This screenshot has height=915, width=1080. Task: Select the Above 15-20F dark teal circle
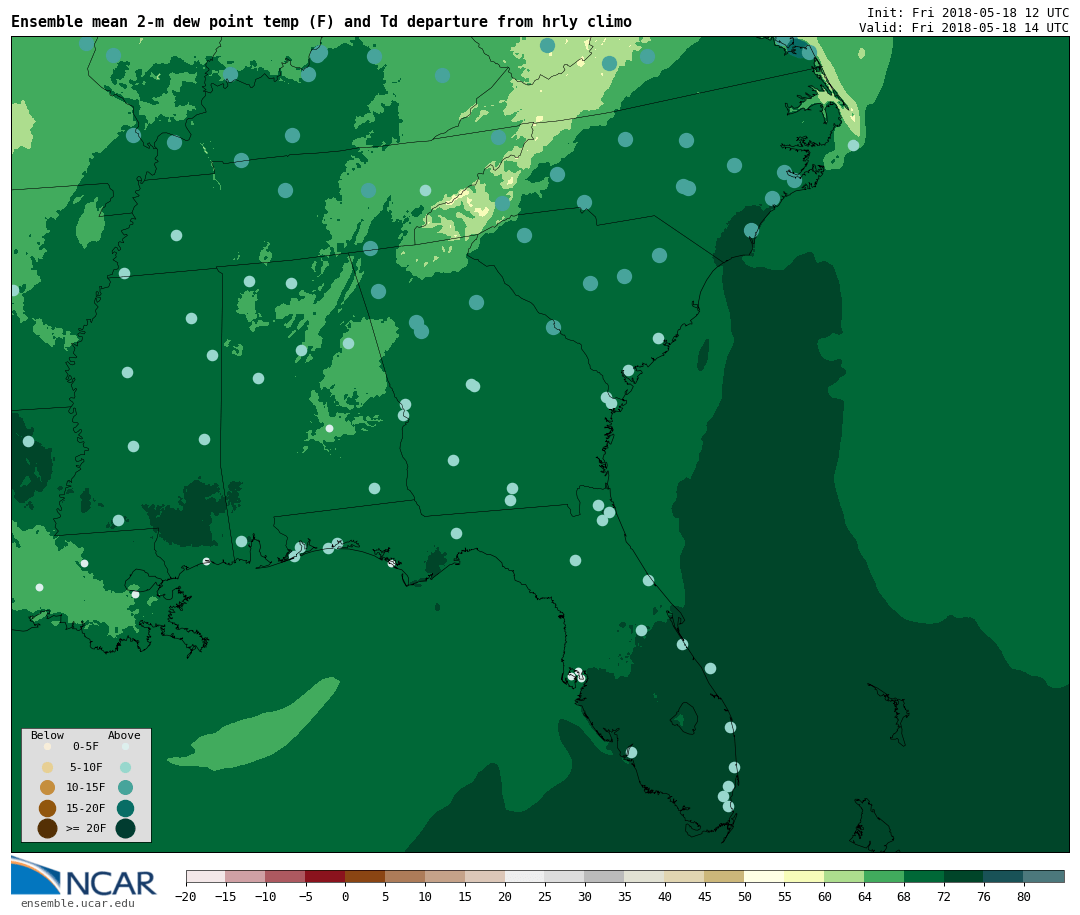tap(125, 808)
